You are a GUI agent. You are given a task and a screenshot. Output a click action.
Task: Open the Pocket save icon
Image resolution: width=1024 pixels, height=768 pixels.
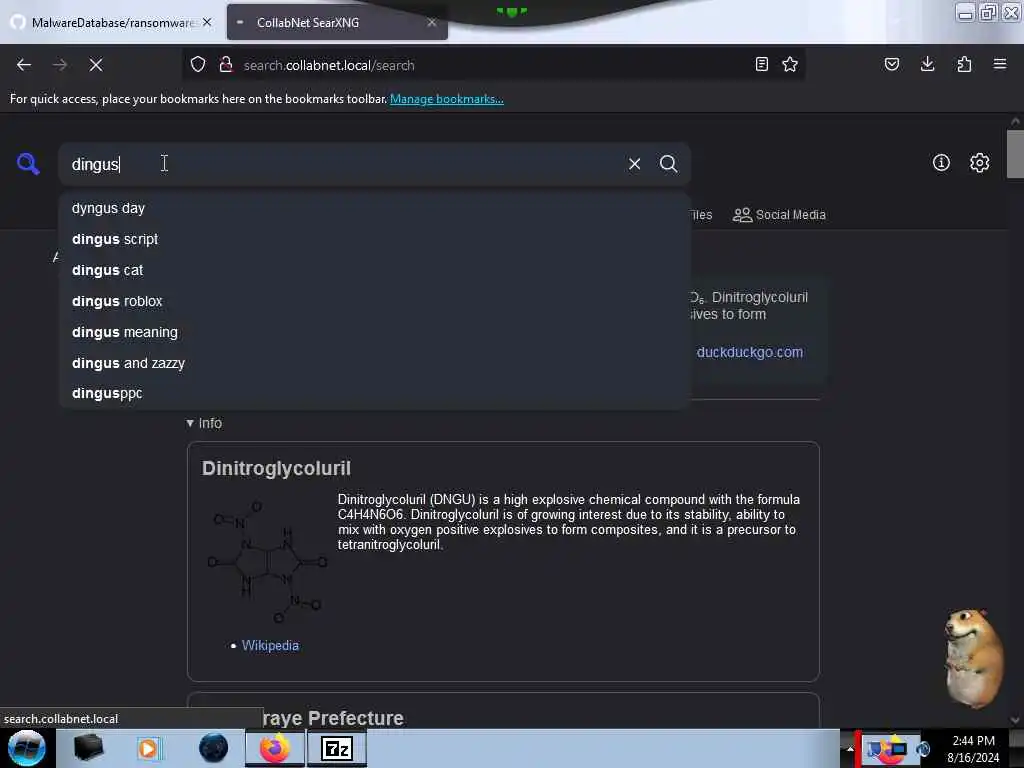point(891,64)
